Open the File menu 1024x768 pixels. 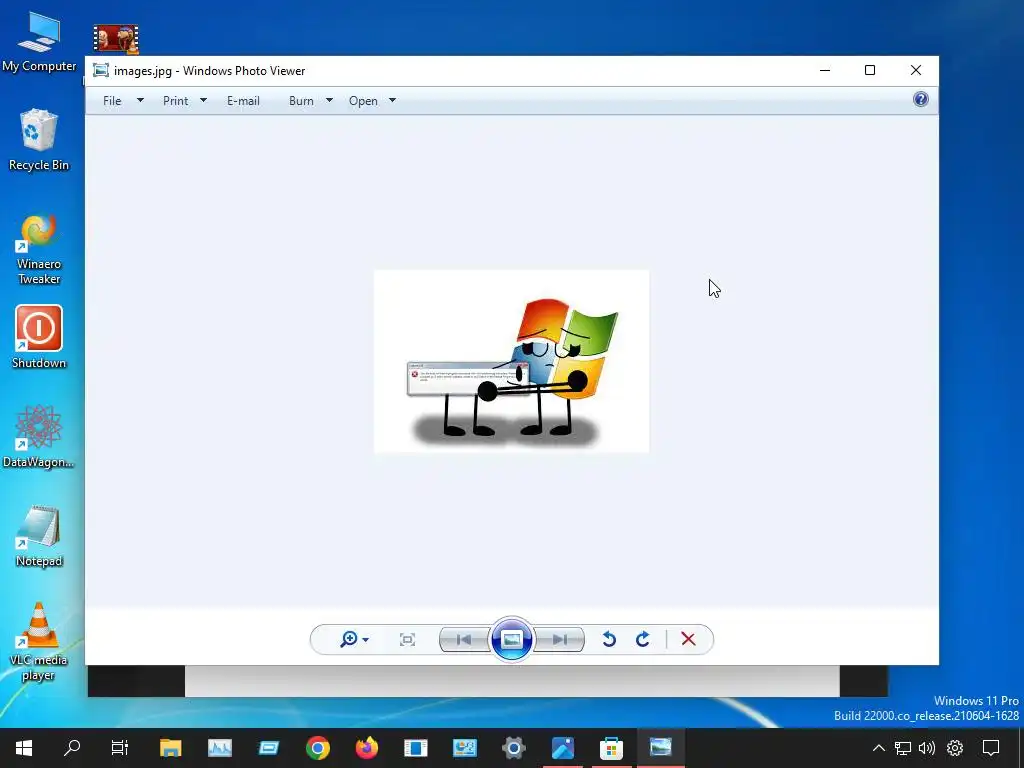point(112,101)
